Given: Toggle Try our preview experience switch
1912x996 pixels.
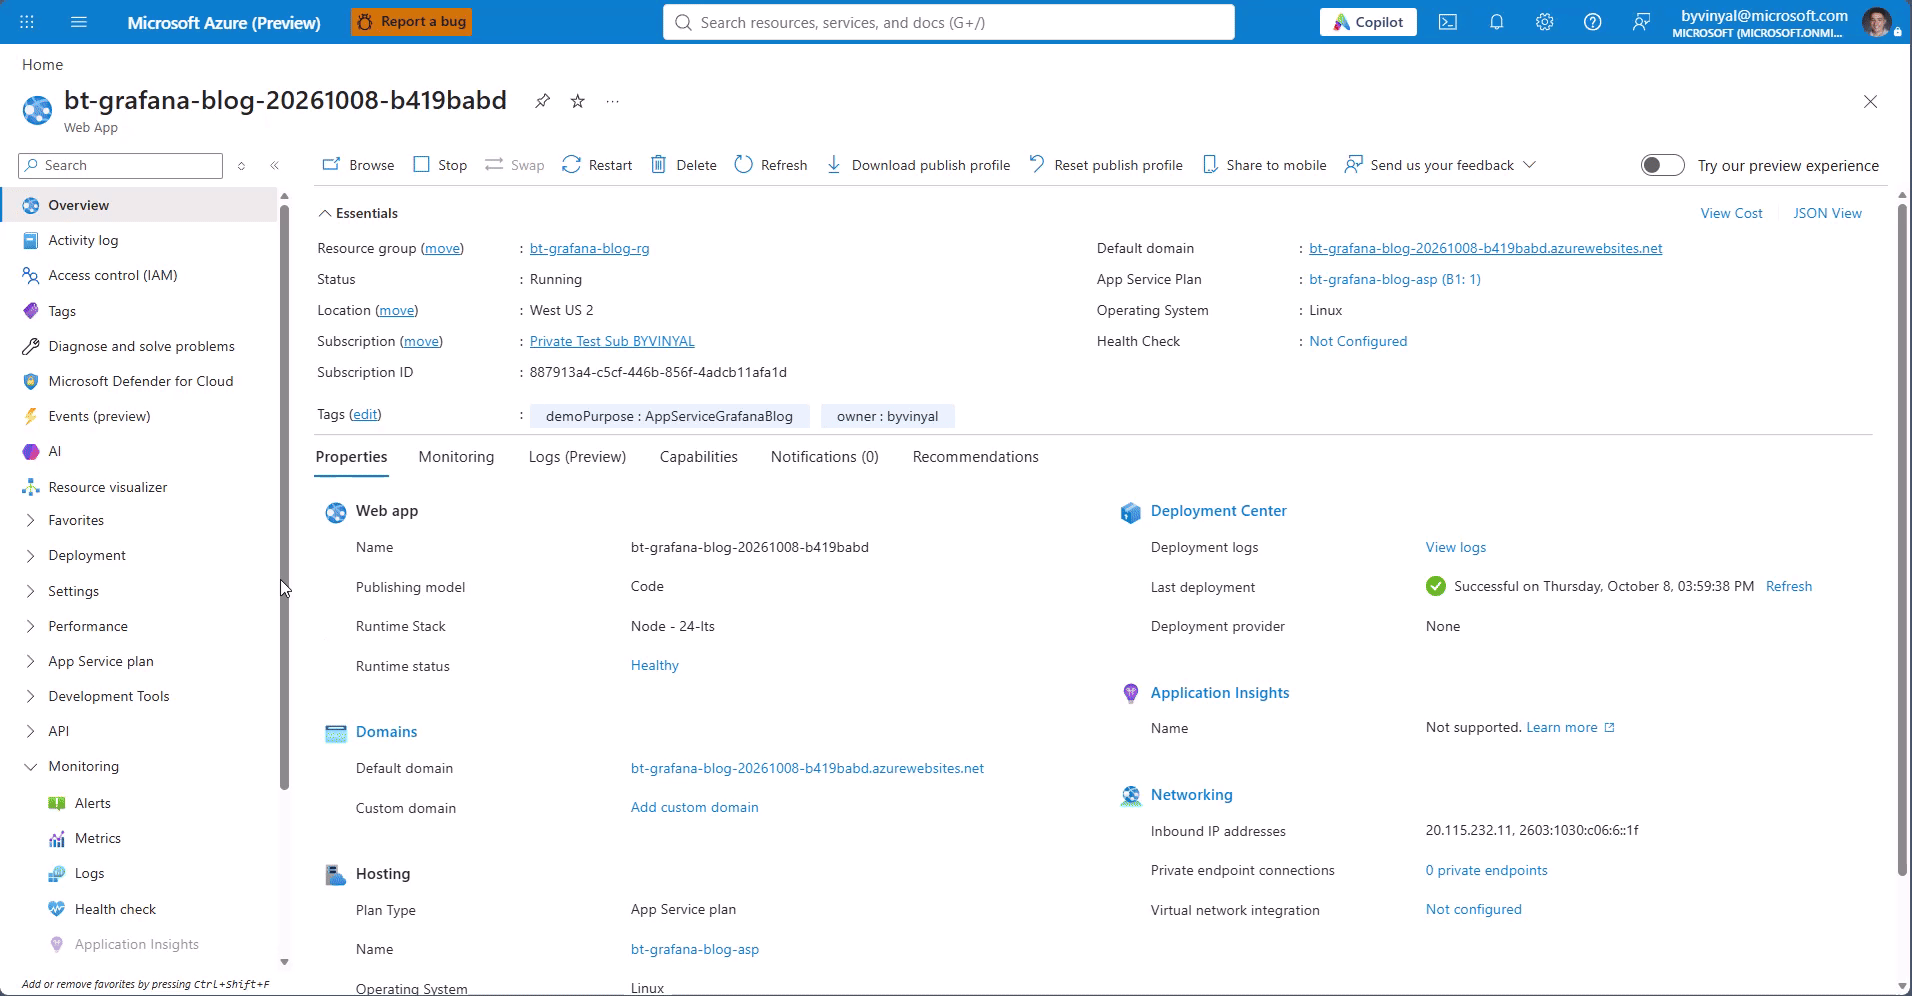Looking at the screenshot, I should click(1662, 165).
